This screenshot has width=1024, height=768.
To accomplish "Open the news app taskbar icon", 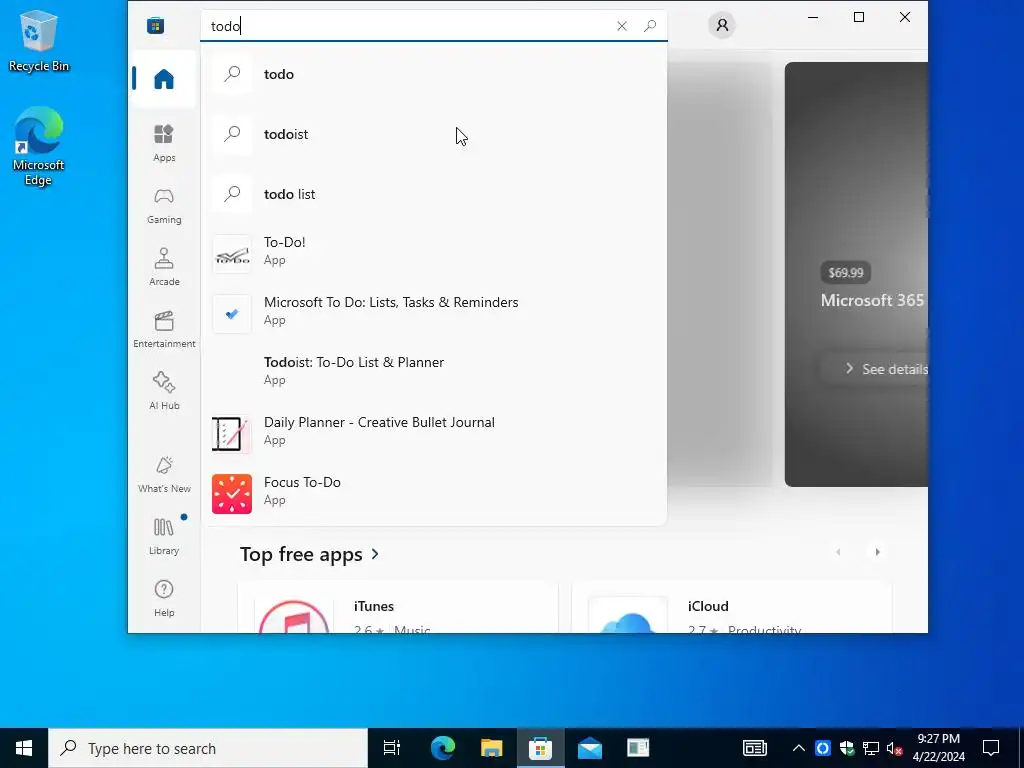I will pos(638,748).
